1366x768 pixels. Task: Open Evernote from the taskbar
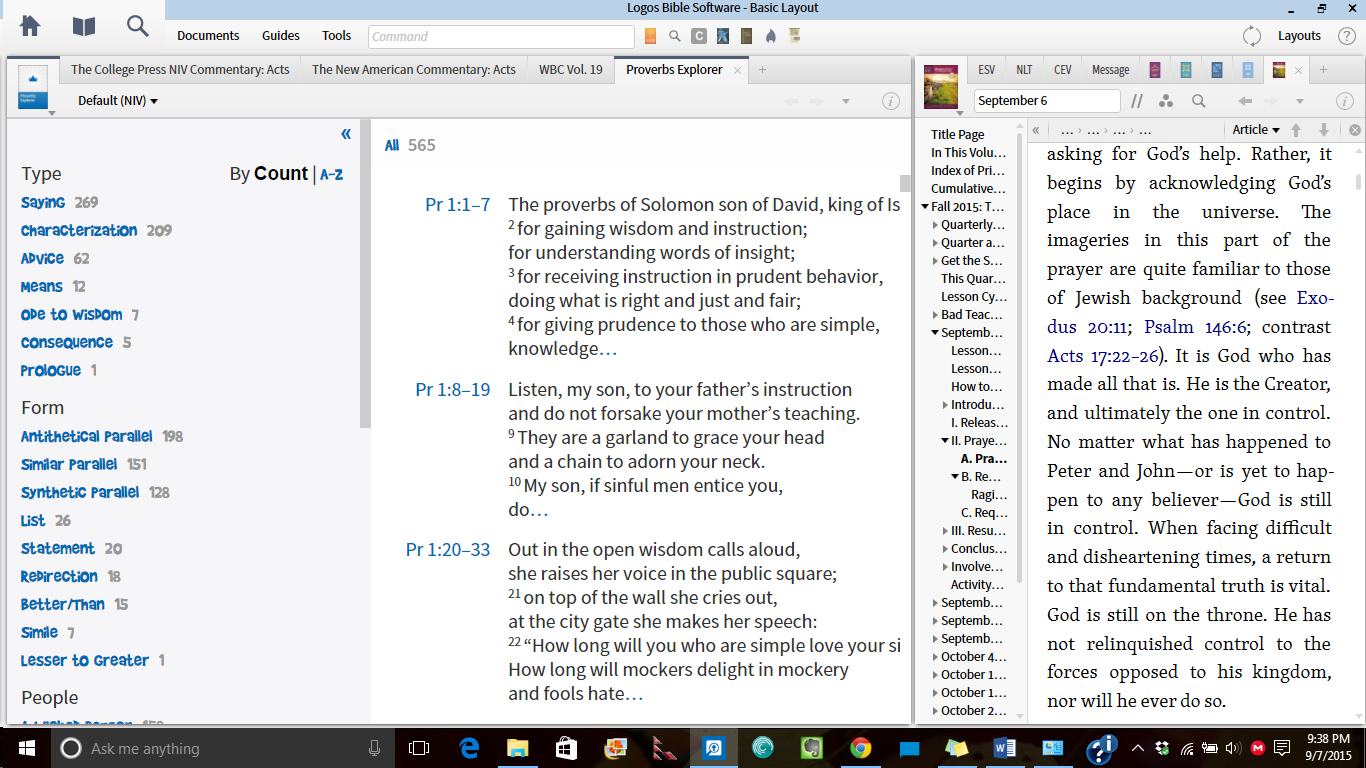(x=811, y=748)
